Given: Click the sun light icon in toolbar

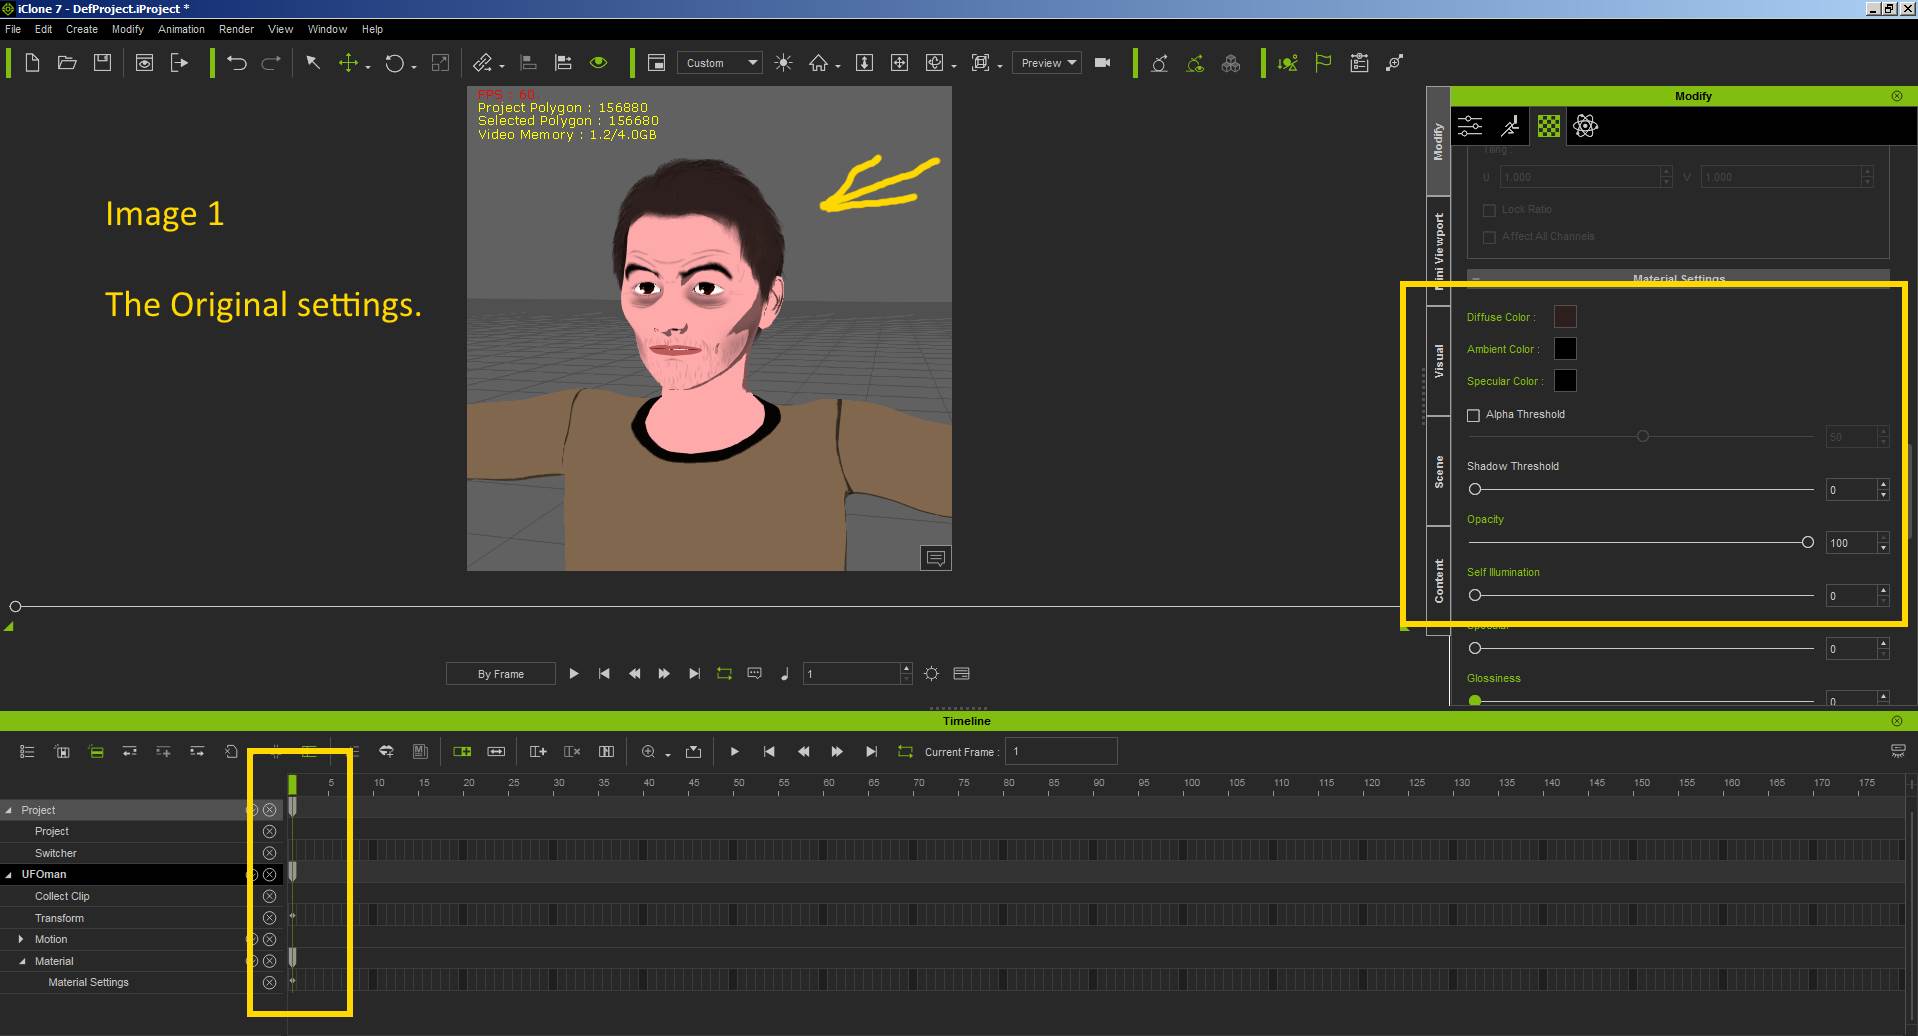Looking at the screenshot, I should 783,63.
